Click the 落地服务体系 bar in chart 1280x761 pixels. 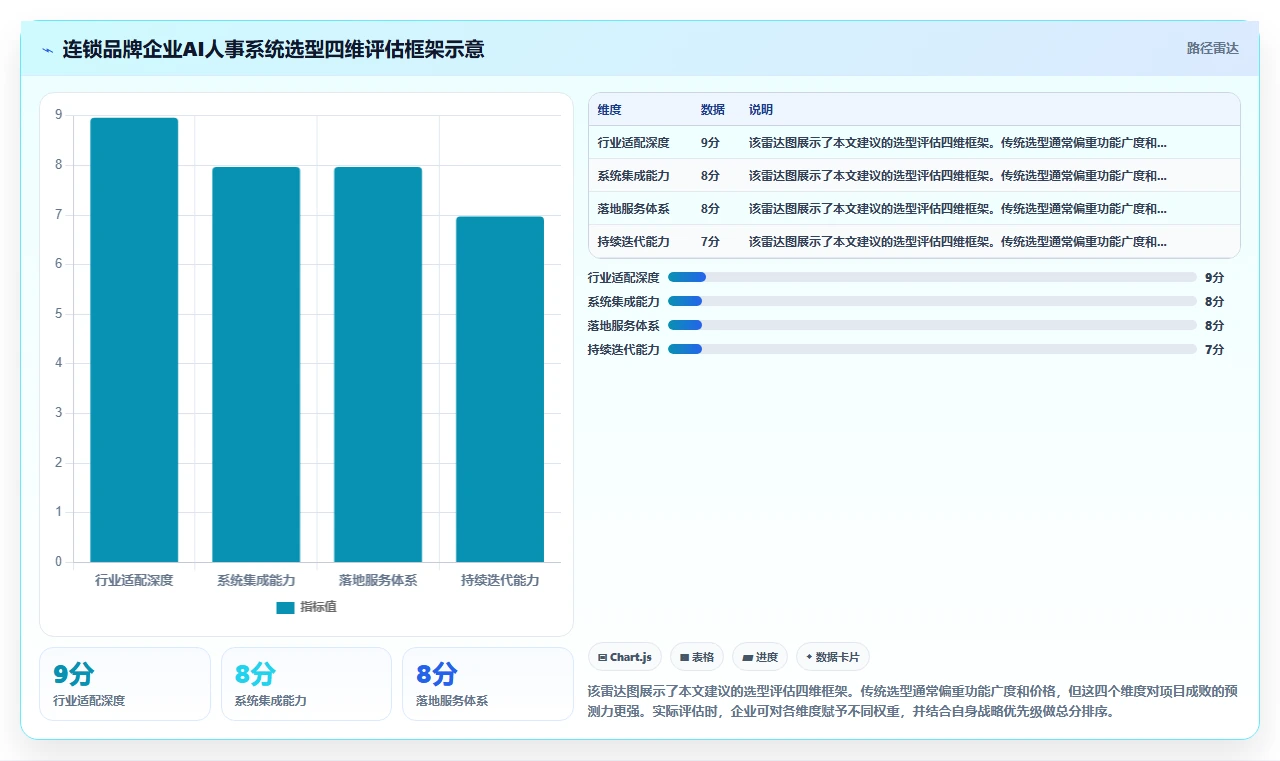tap(378, 364)
